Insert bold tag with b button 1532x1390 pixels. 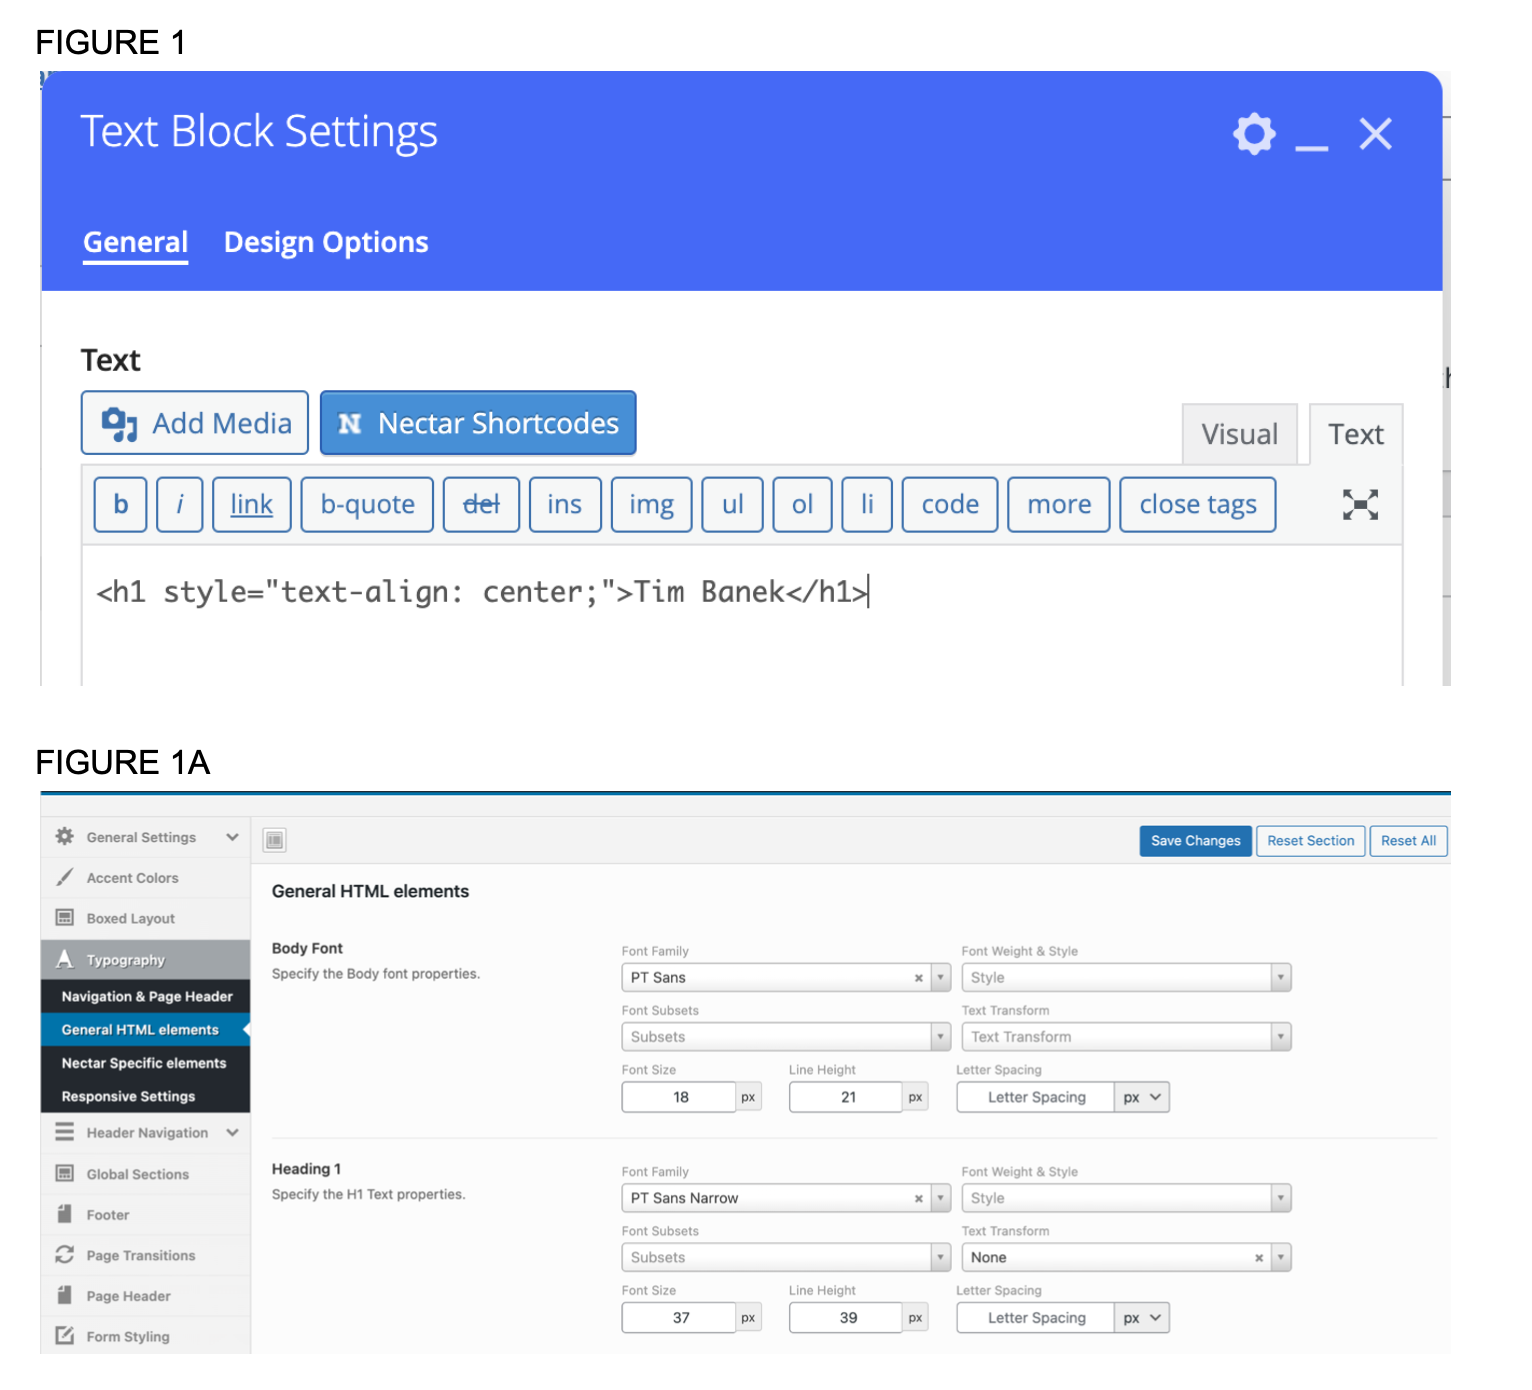121,505
